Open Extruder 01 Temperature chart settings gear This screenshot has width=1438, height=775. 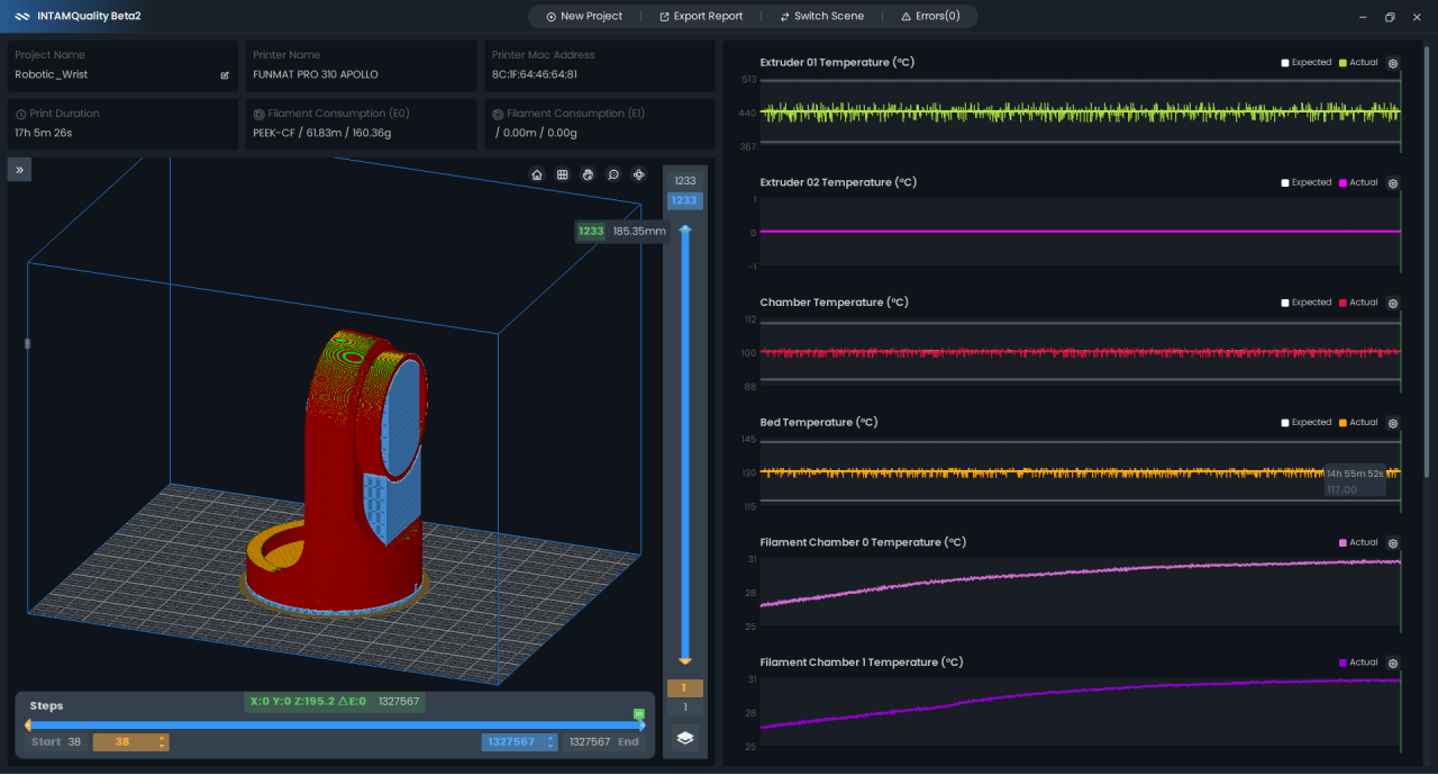1393,63
